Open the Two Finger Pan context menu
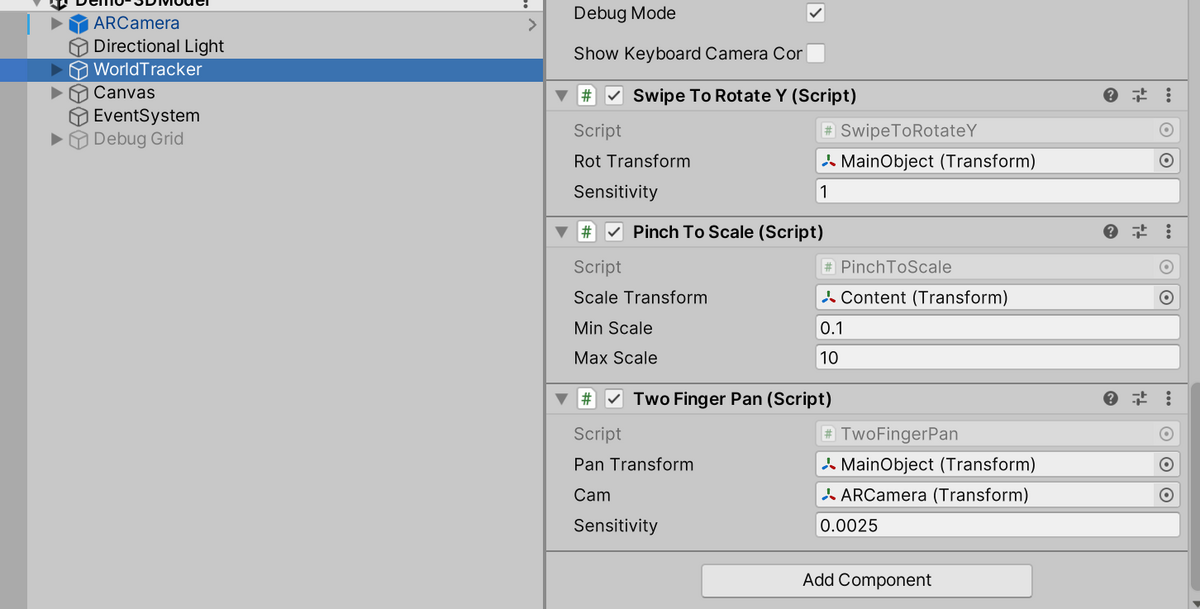Image resolution: width=1200 pixels, height=609 pixels. (1168, 398)
